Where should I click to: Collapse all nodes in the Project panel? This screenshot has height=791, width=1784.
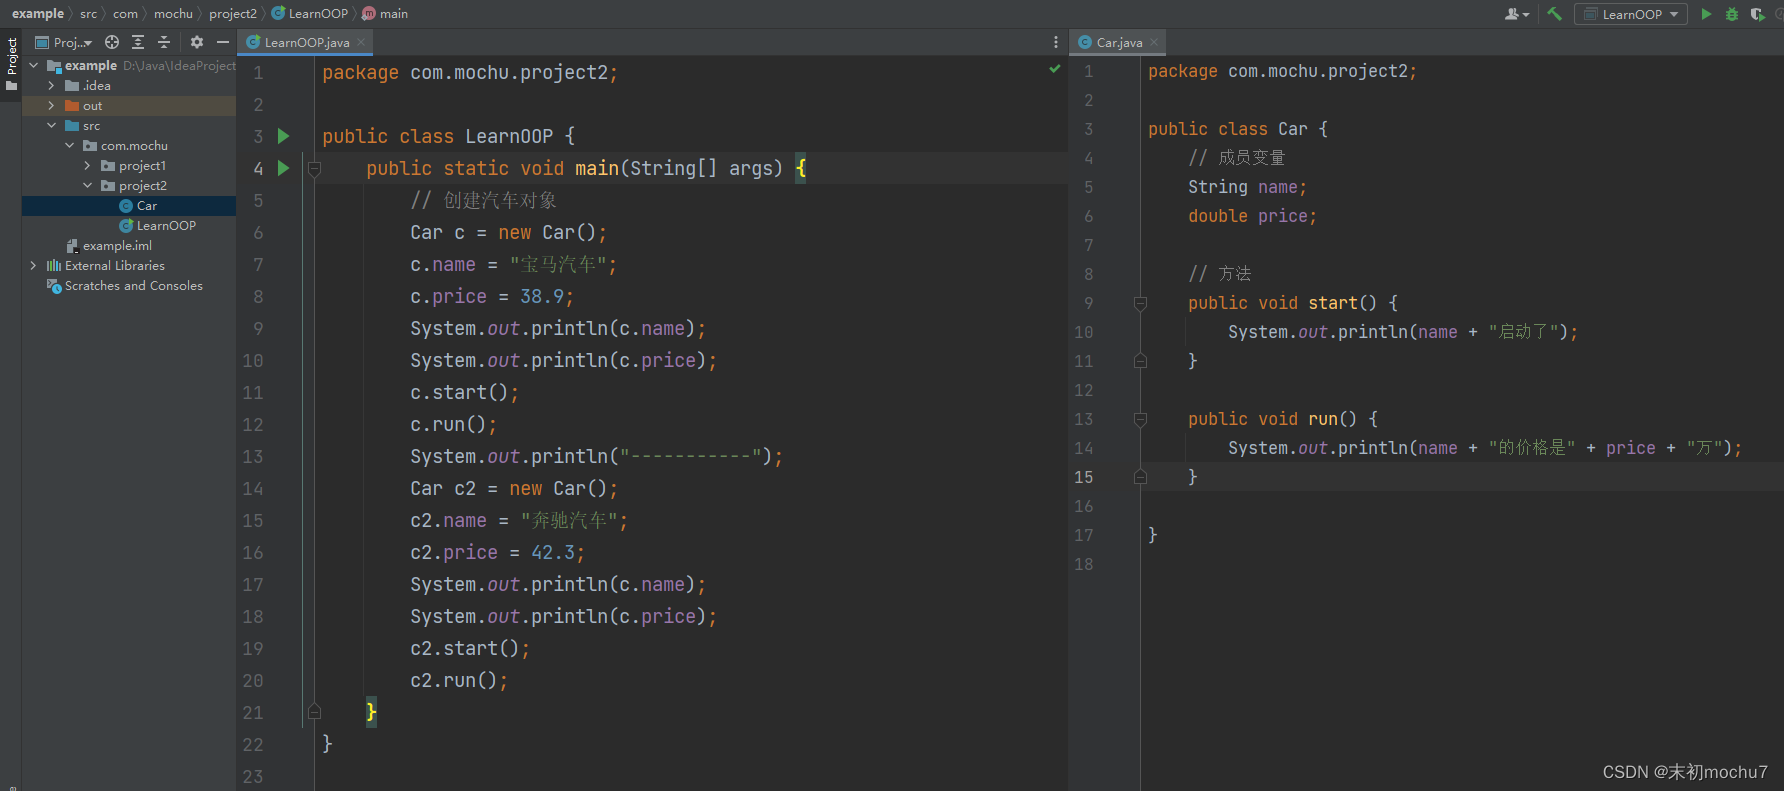click(164, 42)
